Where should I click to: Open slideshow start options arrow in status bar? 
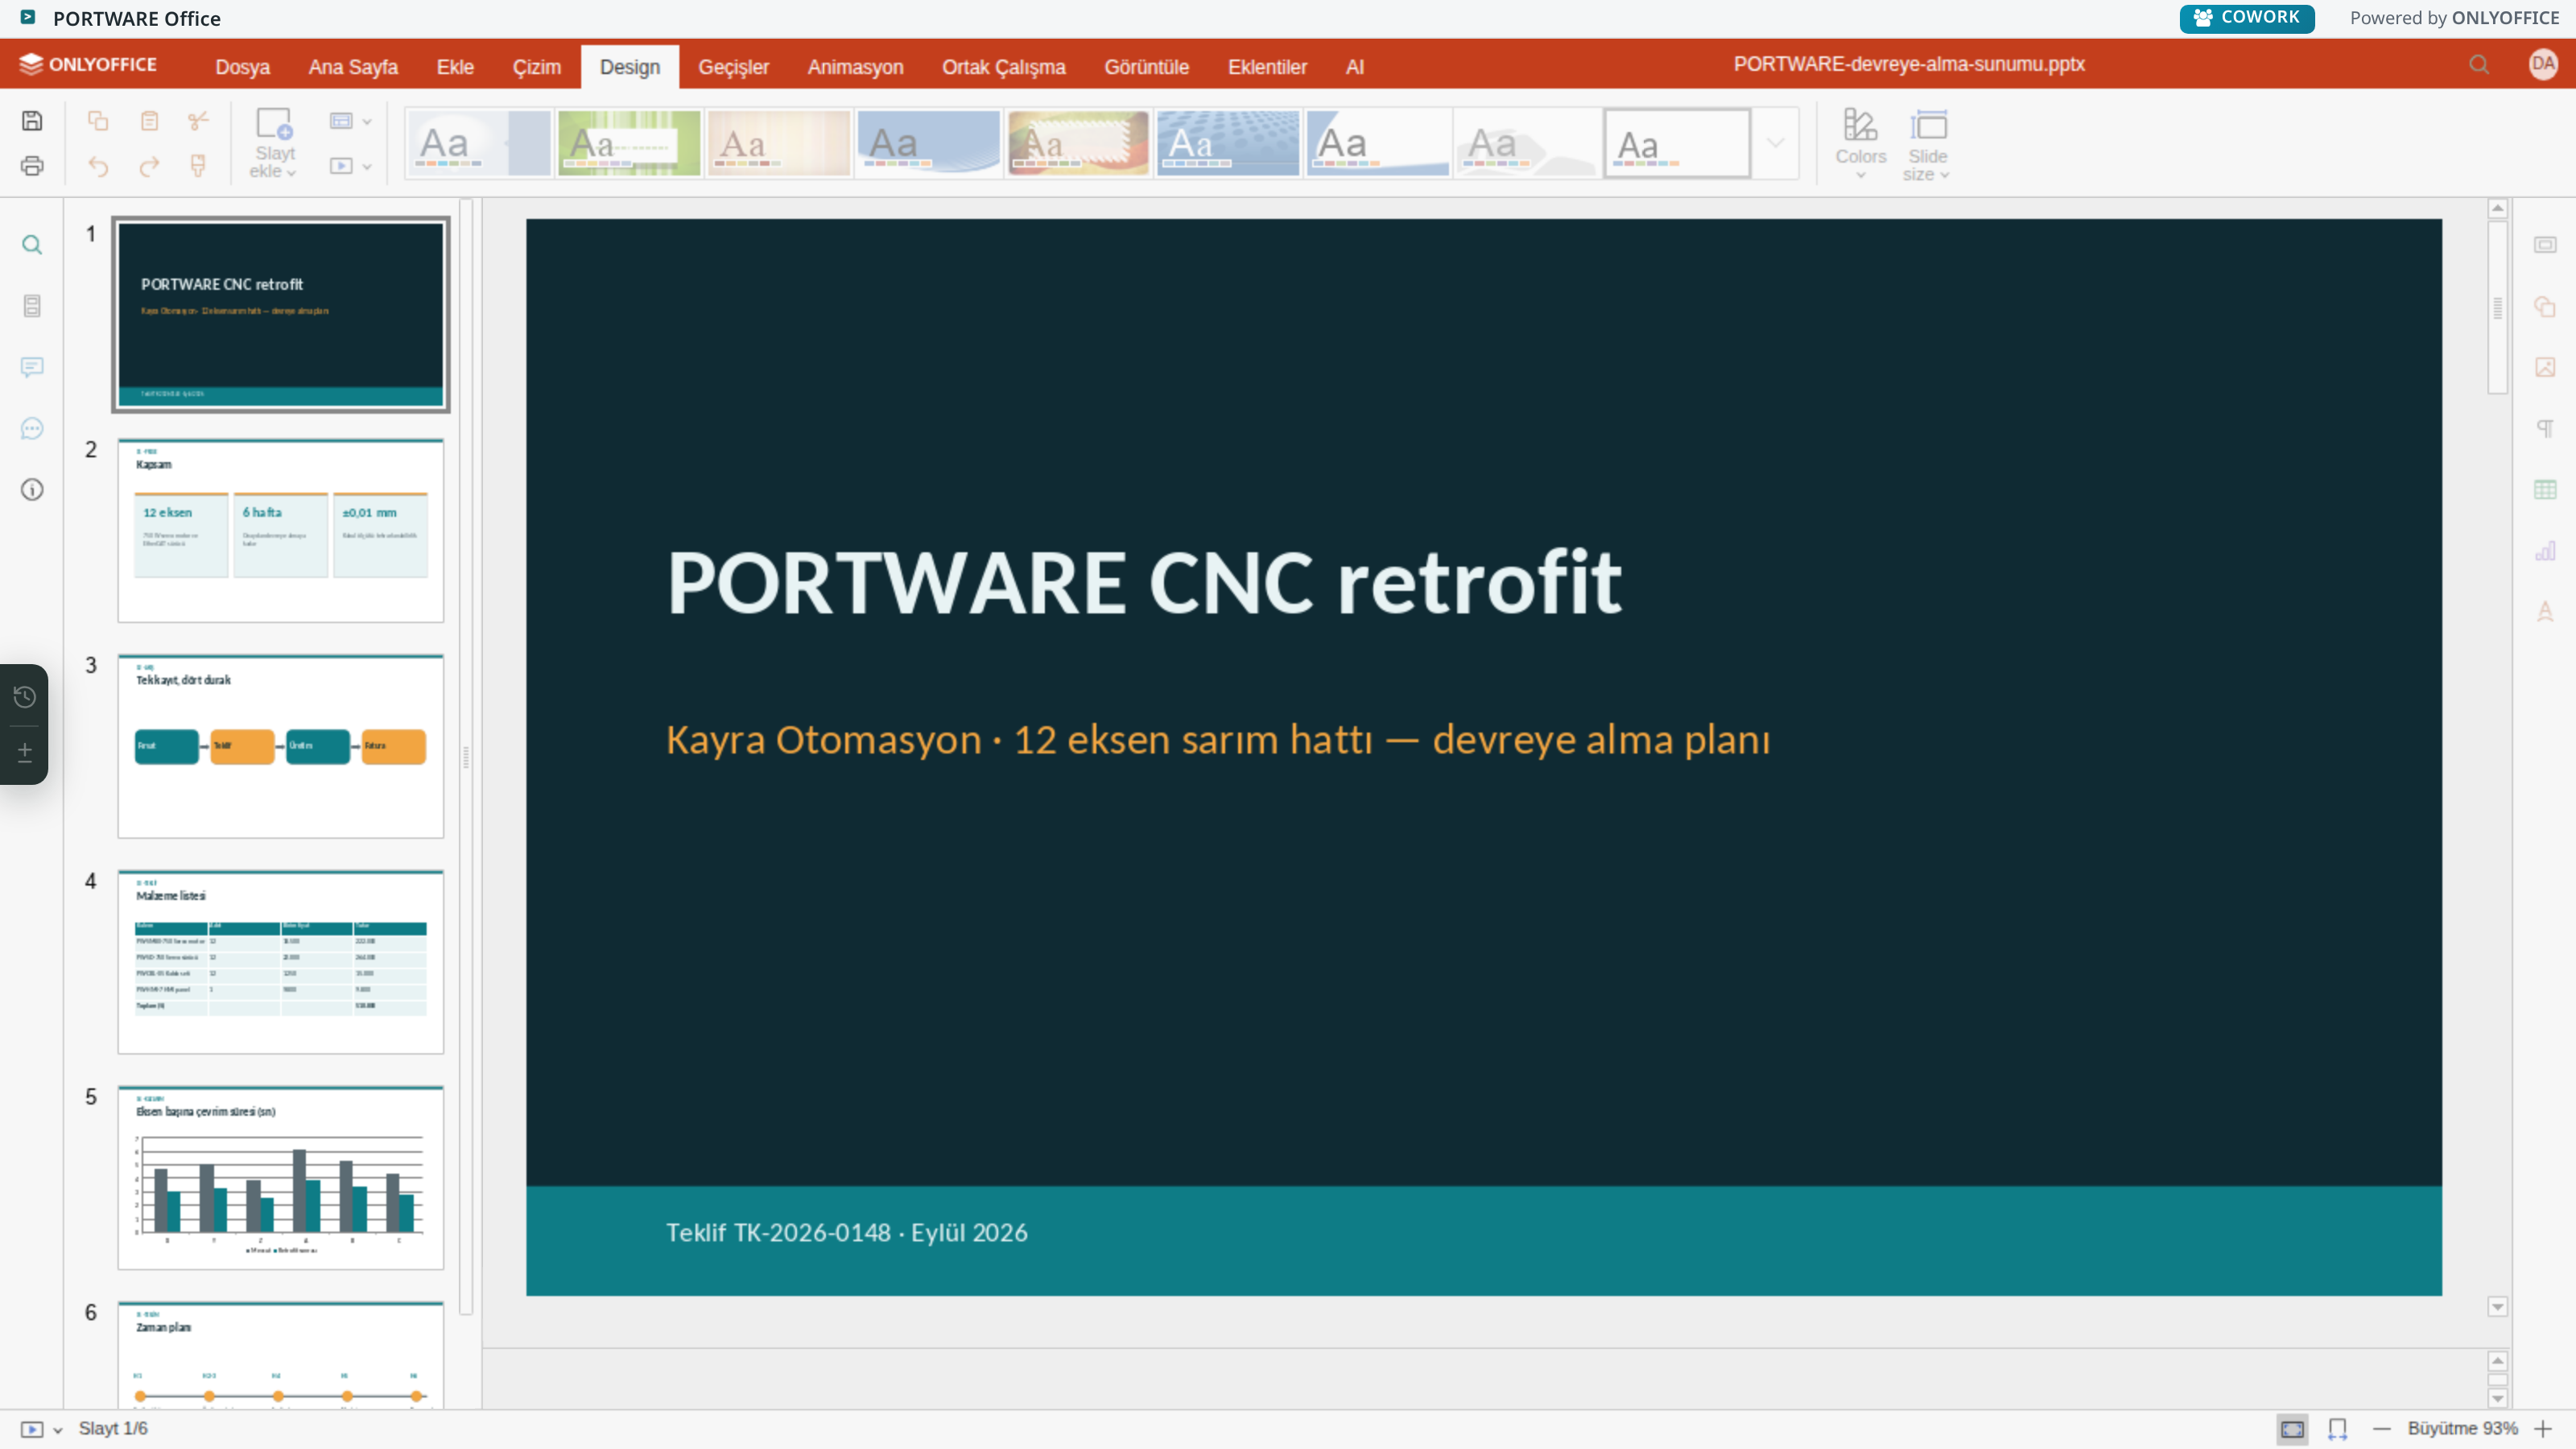[58, 1430]
